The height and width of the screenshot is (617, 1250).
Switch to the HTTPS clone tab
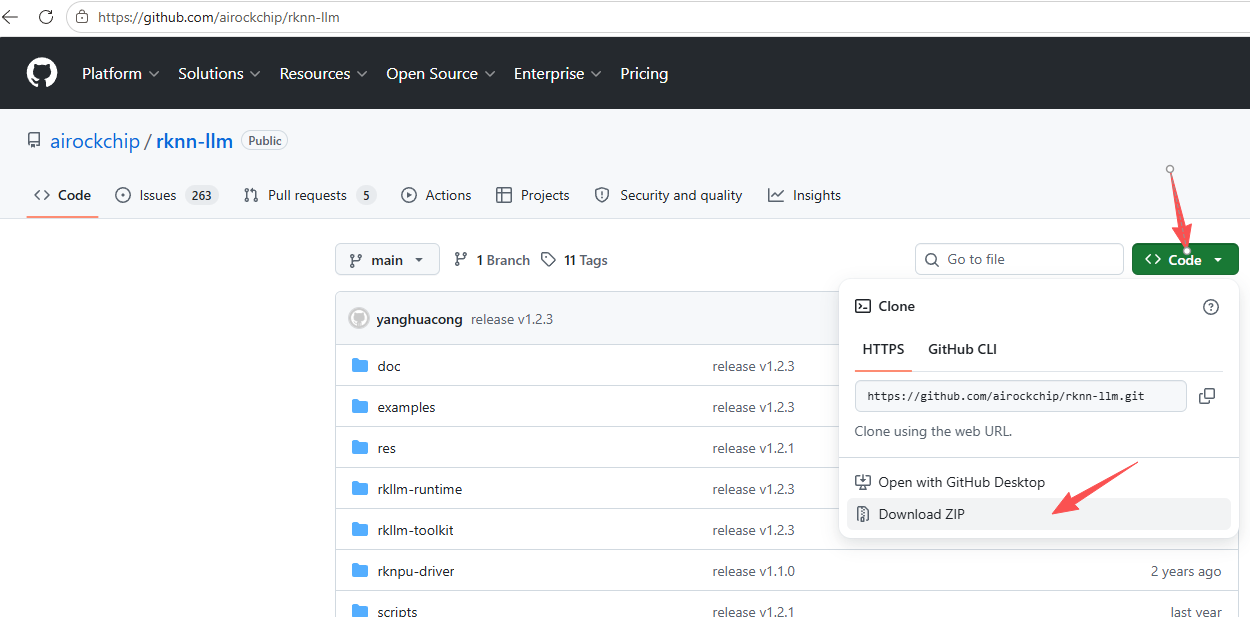883,349
